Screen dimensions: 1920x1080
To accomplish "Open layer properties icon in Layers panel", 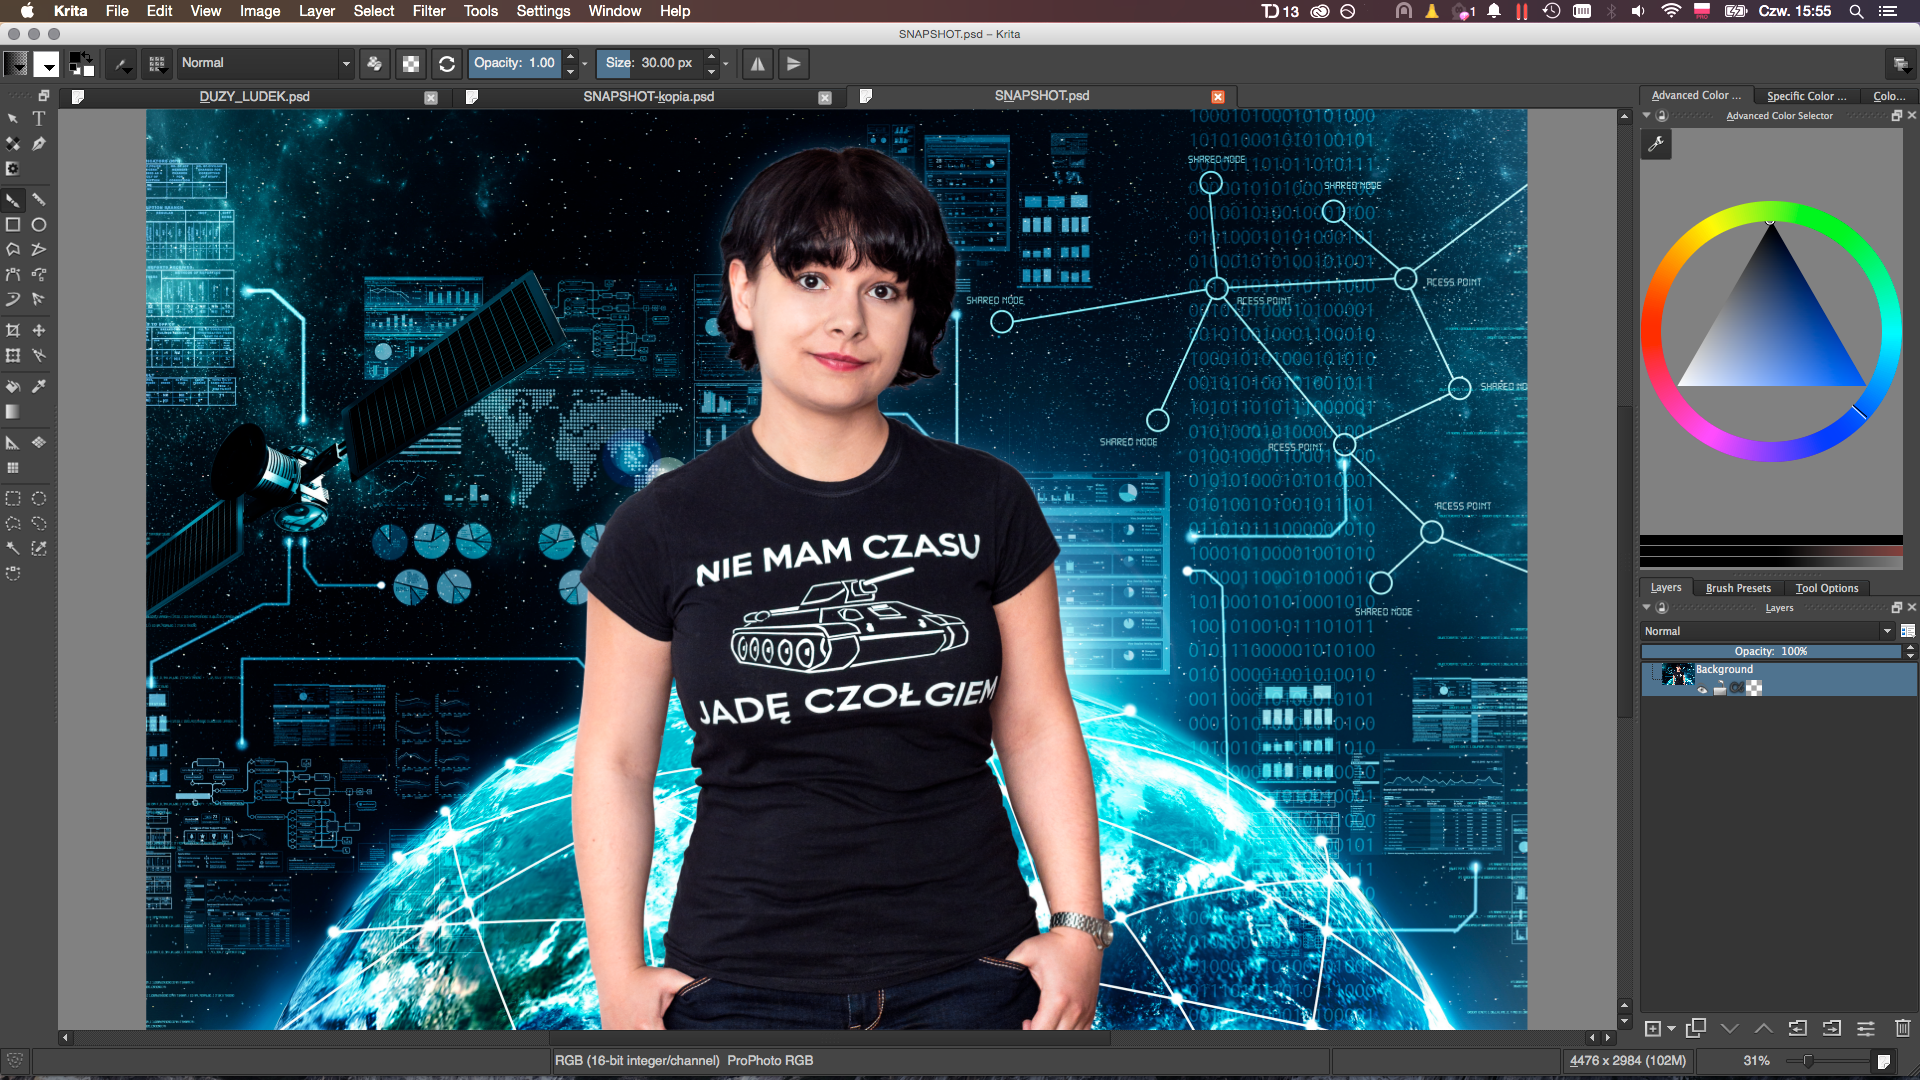I will tap(1866, 1028).
